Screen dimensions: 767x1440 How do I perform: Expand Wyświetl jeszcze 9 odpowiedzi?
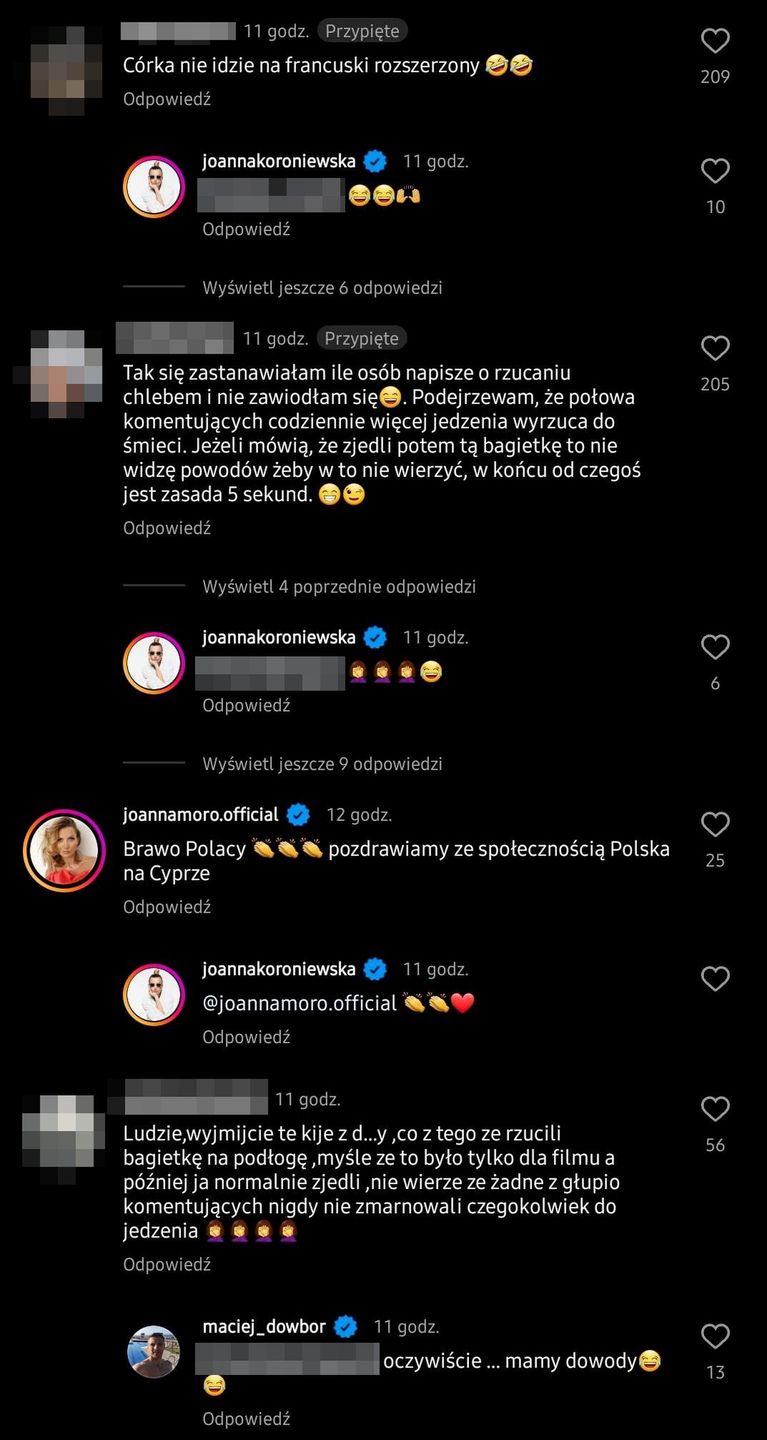322,764
